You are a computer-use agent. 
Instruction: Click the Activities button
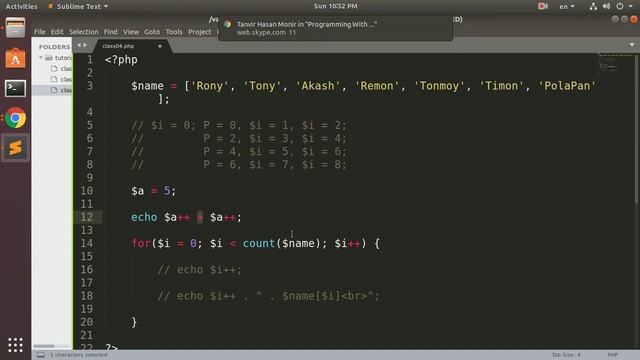pos(21,6)
